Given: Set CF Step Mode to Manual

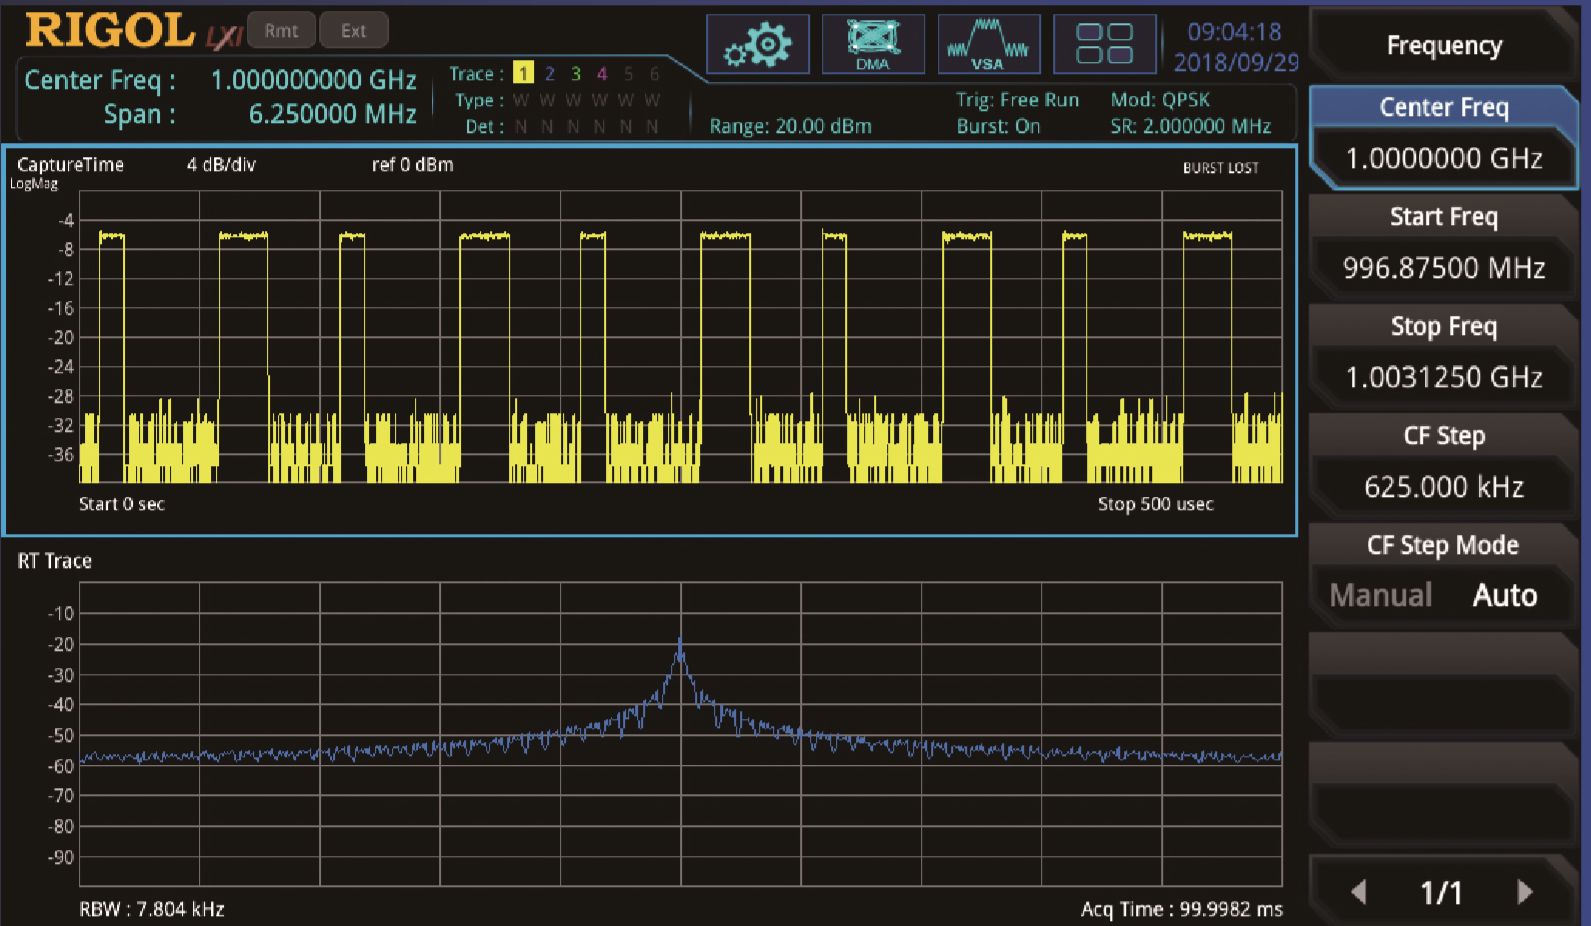Looking at the screenshot, I should [x=1380, y=595].
